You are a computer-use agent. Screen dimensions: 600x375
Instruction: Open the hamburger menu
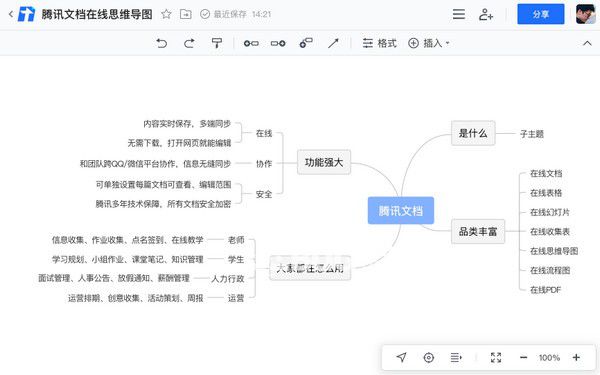click(x=459, y=15)
